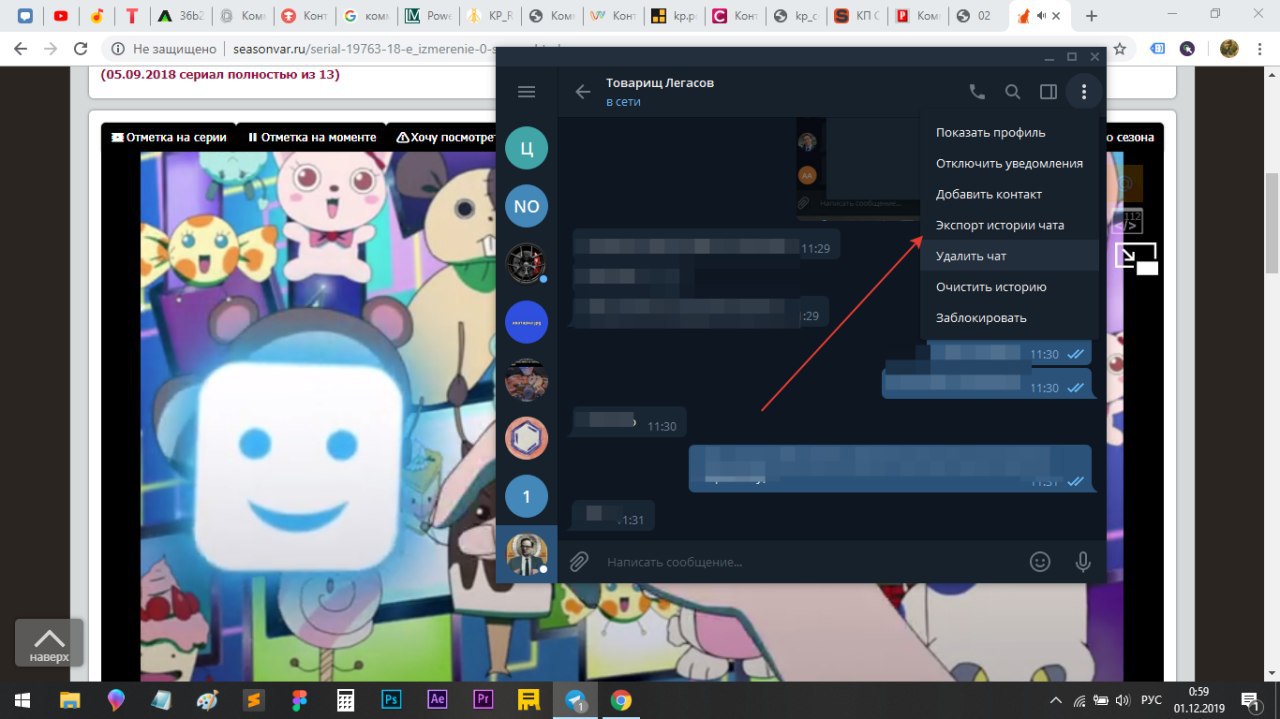Go back with the Telegram arrow icon
1280x719 pixels.
click(583, 92)
